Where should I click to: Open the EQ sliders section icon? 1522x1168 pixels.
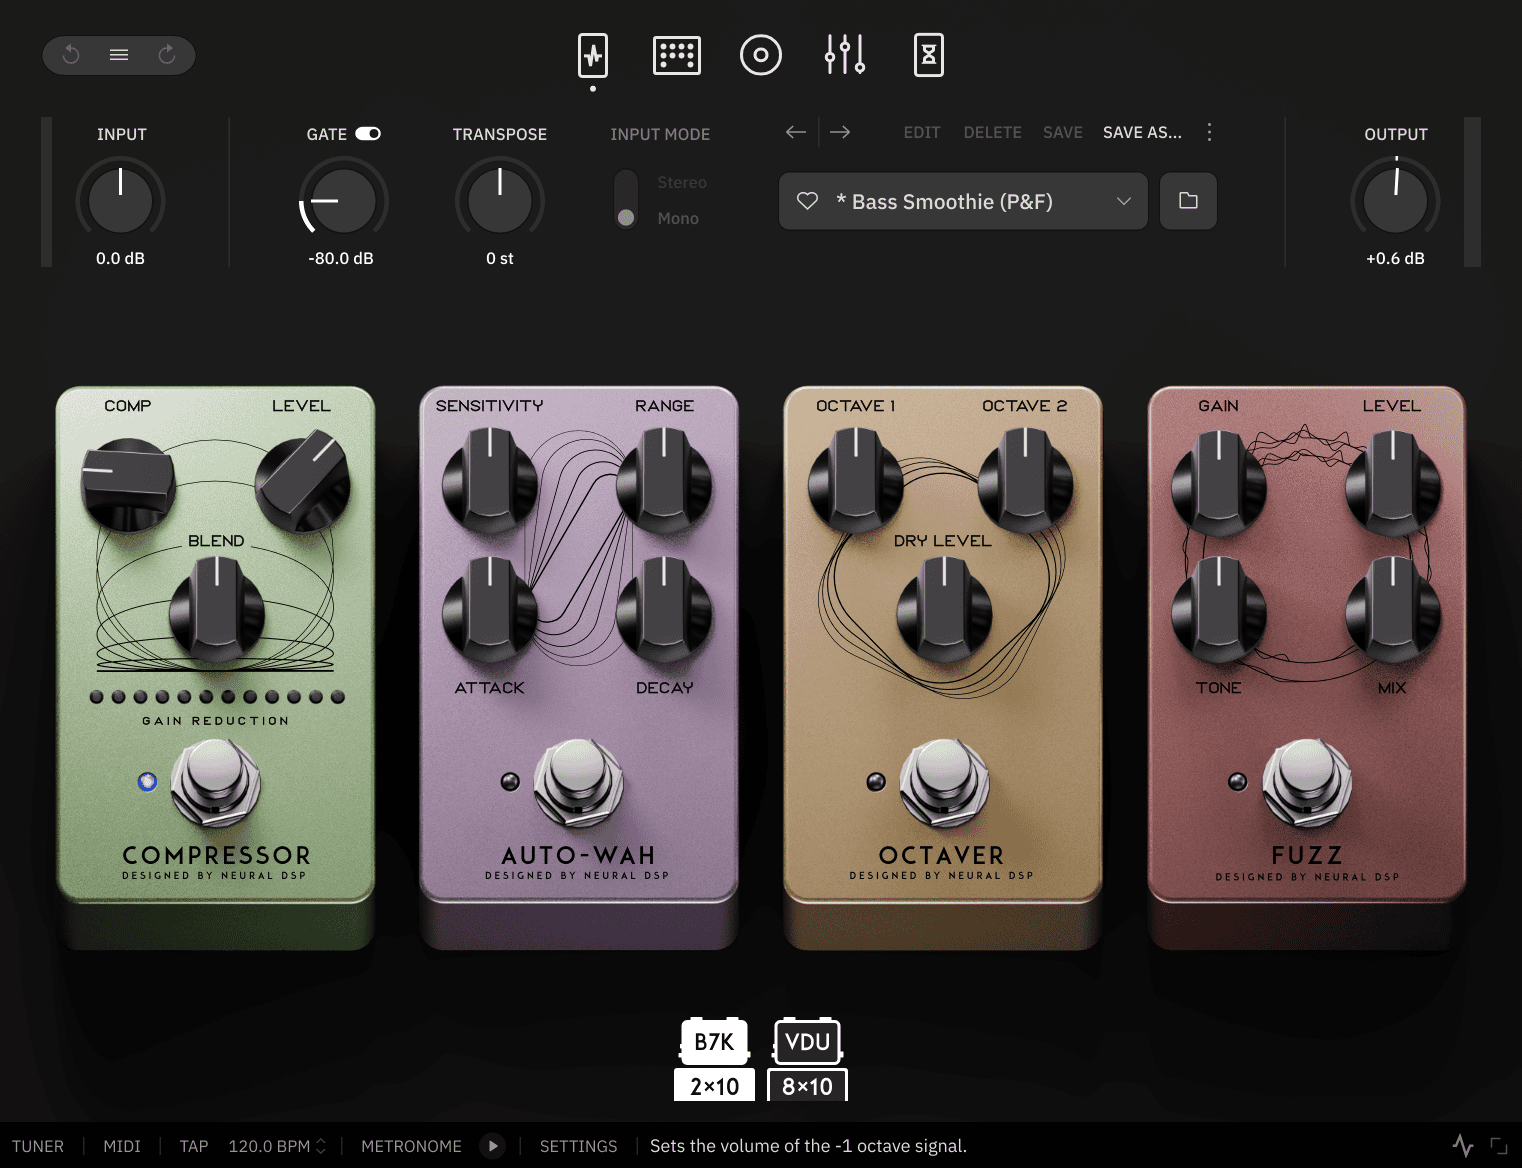coord(845,55)
